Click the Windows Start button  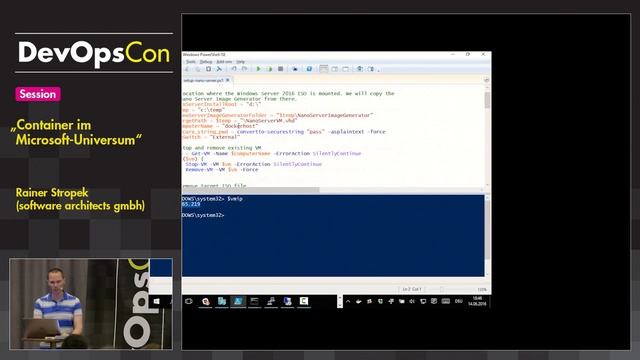pyautogui.click(x=157, y=301)
